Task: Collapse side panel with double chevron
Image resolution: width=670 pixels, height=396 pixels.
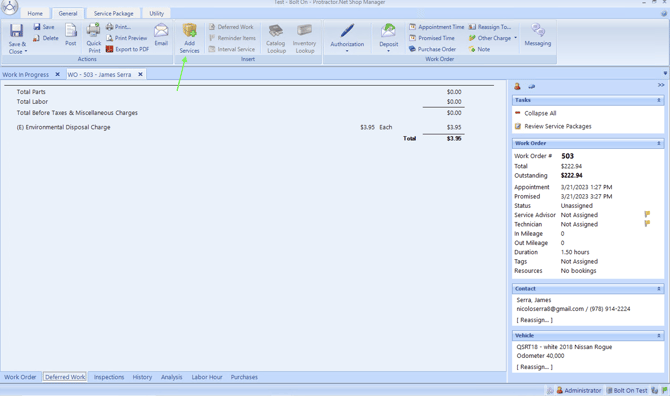Action: coord(661,85)
